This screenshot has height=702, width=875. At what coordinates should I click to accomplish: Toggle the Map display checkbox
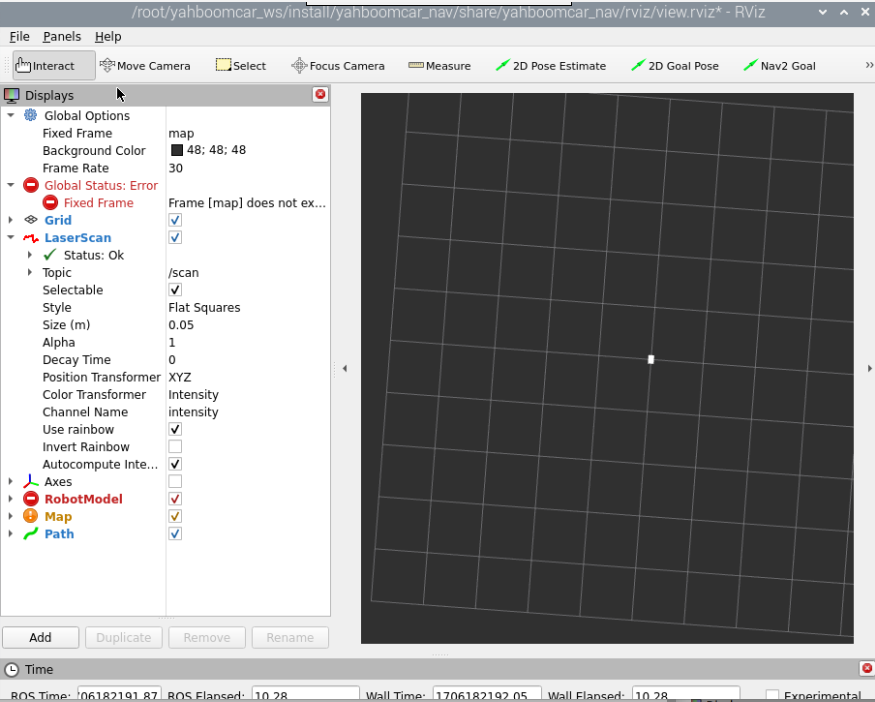click(x=175, y=516)
